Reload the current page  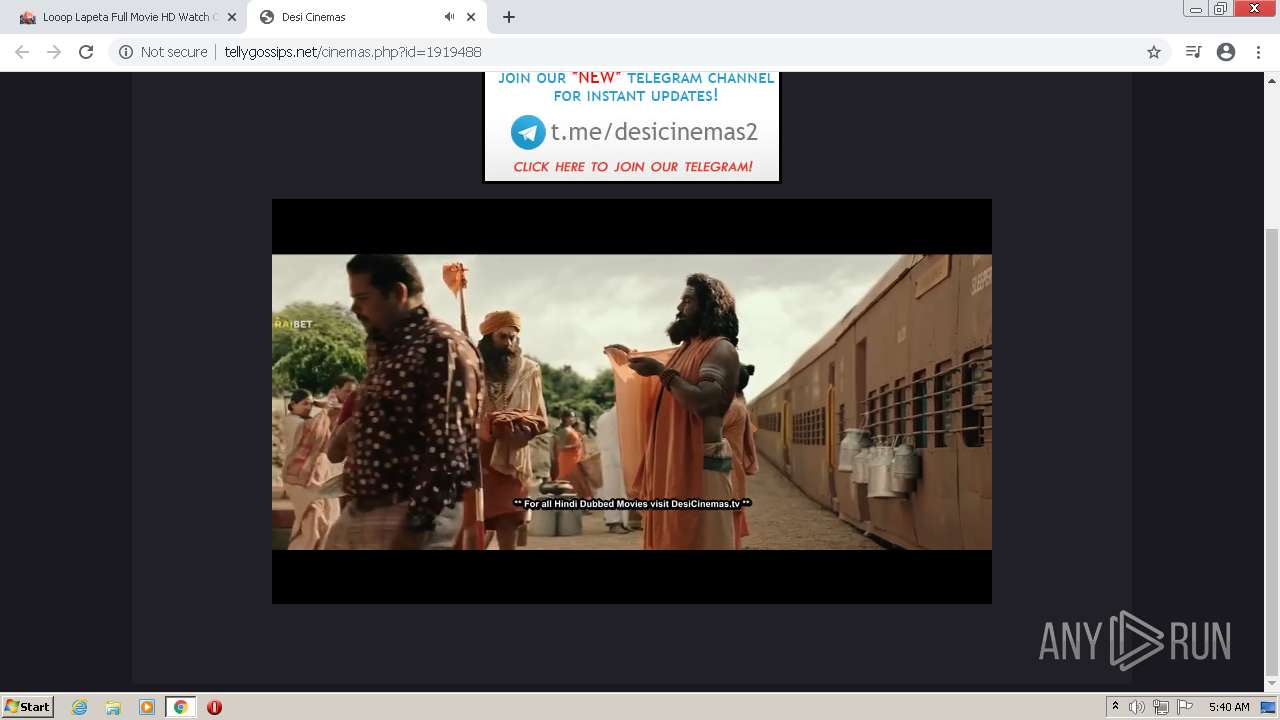pos(86,52)
